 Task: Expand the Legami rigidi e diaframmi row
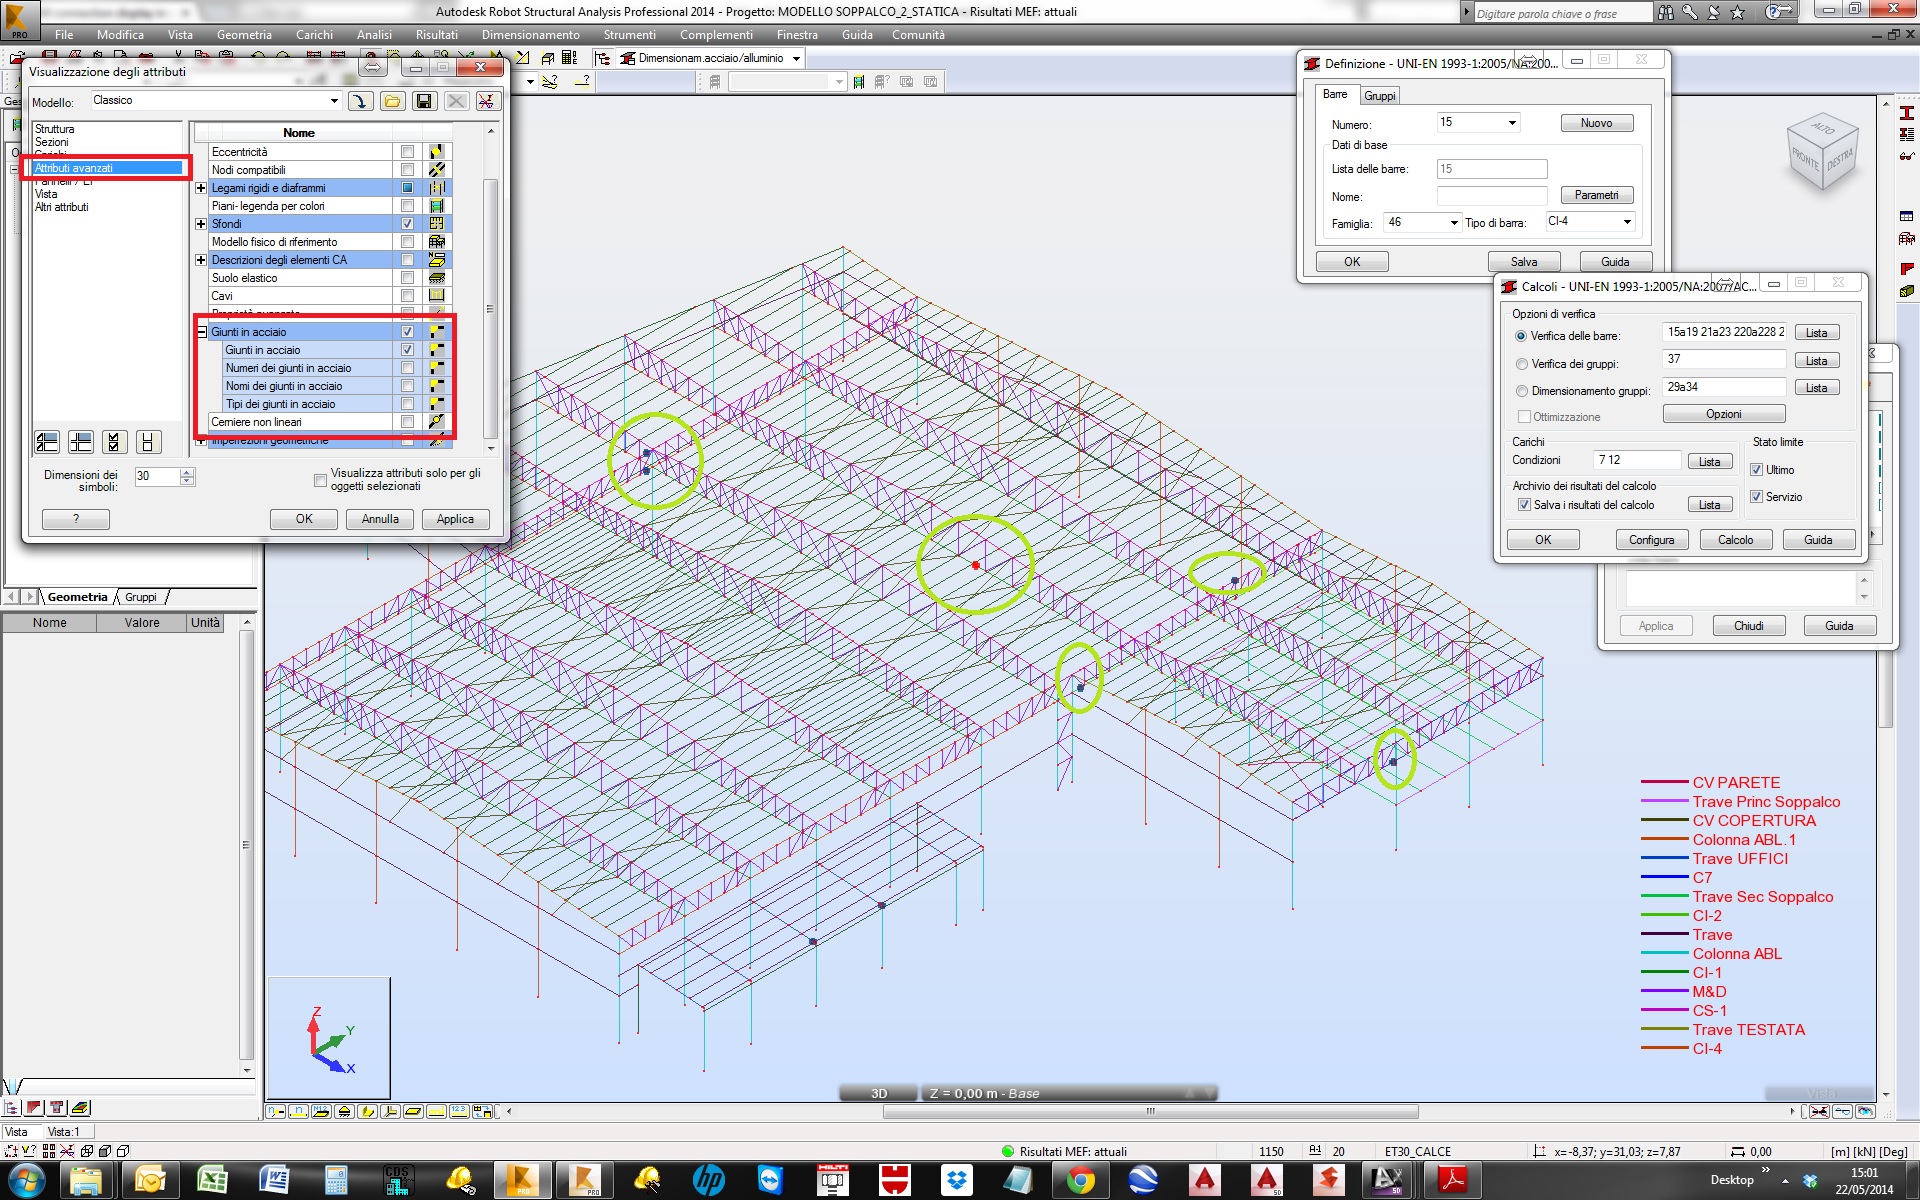pos(201,188)
